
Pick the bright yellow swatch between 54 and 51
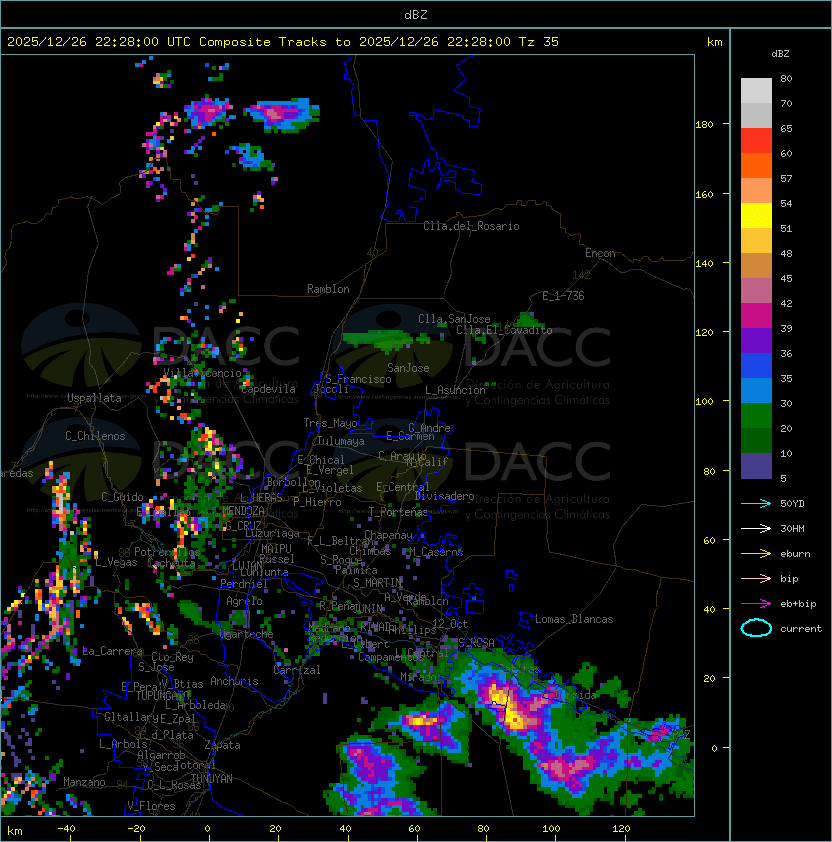[756, 215]
